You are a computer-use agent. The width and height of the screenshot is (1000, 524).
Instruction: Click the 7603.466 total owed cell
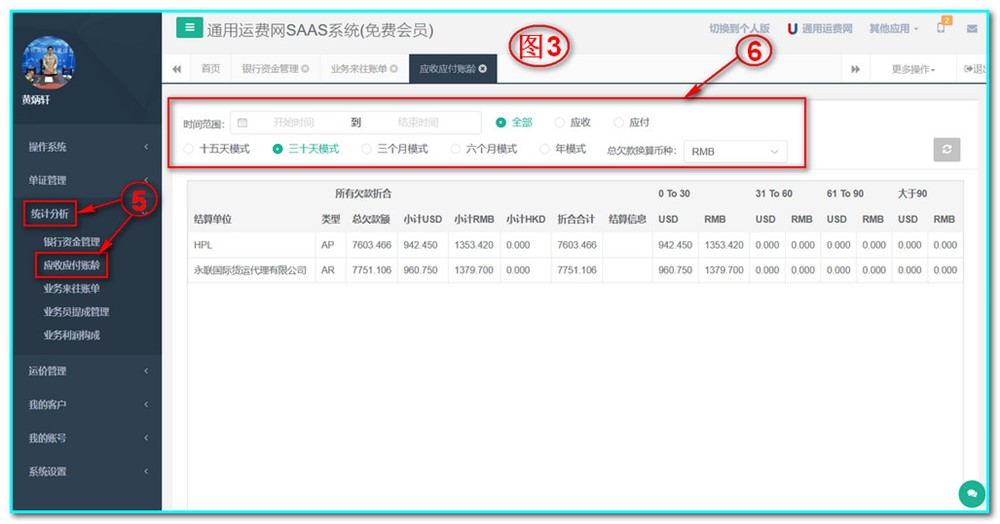pos(371,245)
